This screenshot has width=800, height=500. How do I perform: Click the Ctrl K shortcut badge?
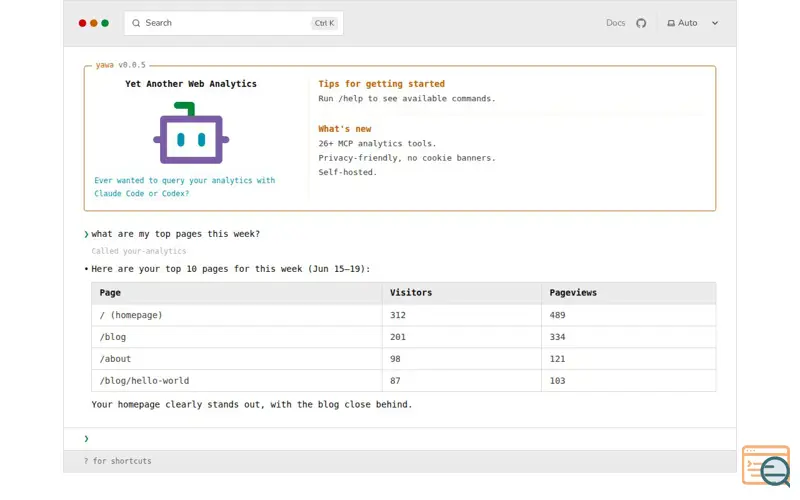[x=324, y=23]
